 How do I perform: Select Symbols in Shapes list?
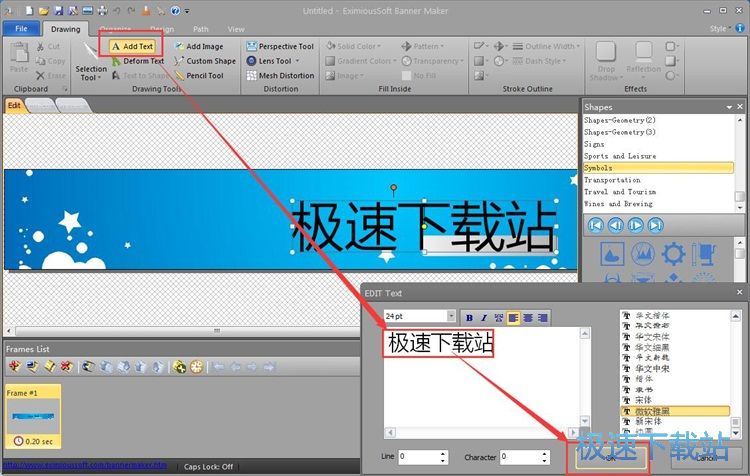pyautogui.click(x=658, y=168)
